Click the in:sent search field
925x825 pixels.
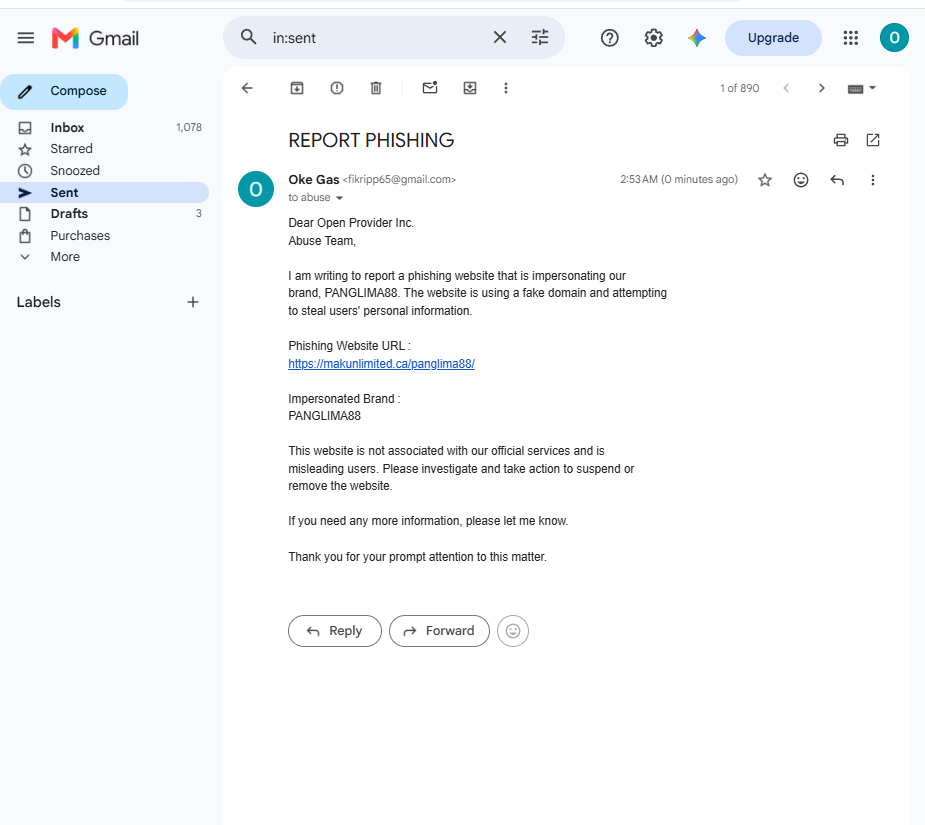click(x=378, y=38)
